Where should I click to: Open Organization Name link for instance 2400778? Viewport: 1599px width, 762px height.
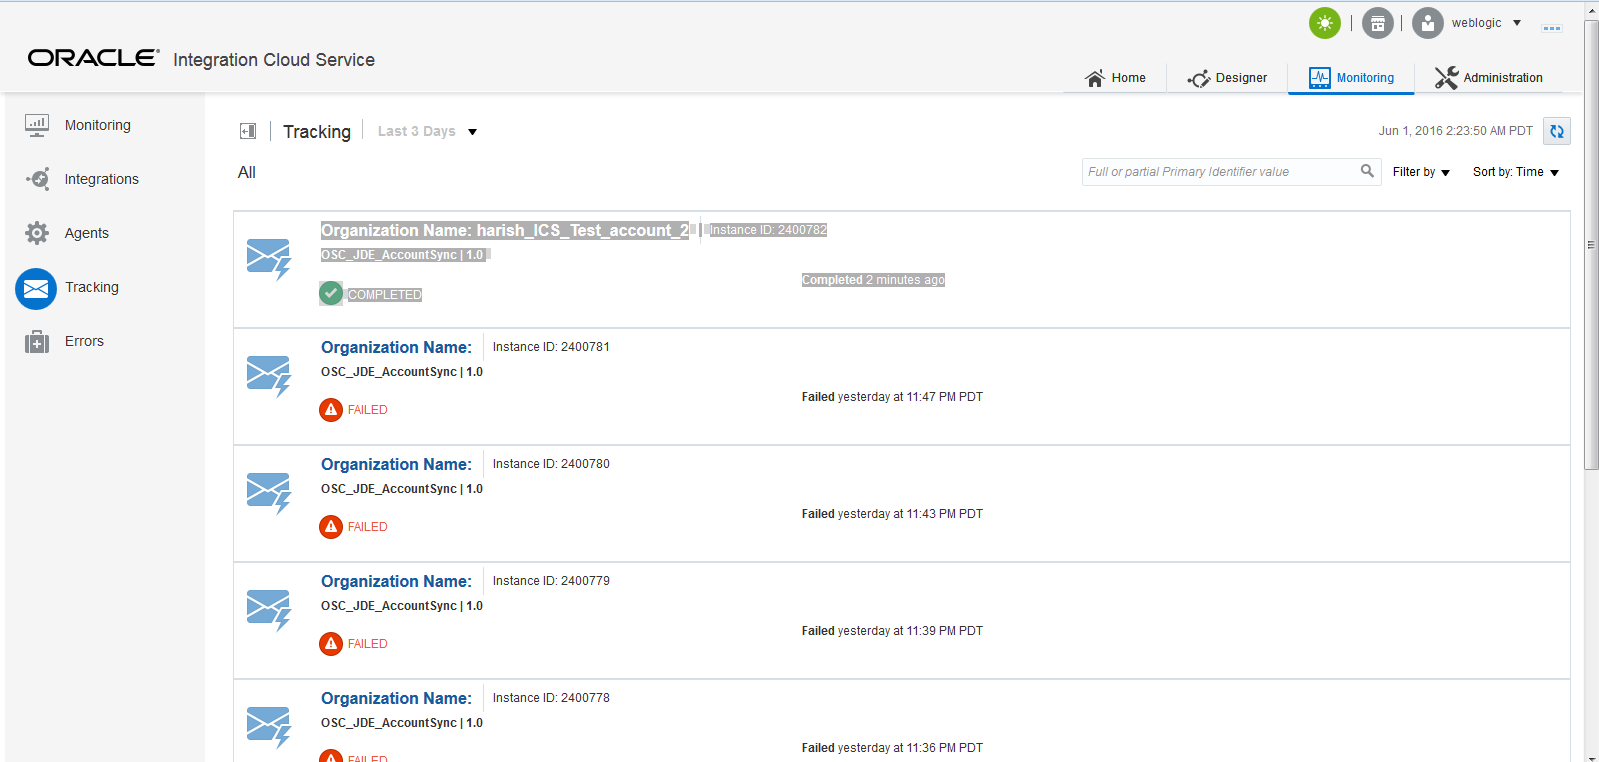click(396, 698)
